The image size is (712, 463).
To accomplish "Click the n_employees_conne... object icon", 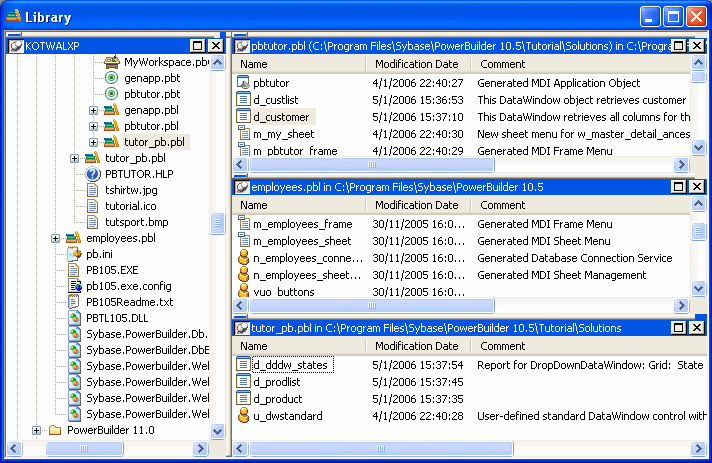I will coord(244,258).
